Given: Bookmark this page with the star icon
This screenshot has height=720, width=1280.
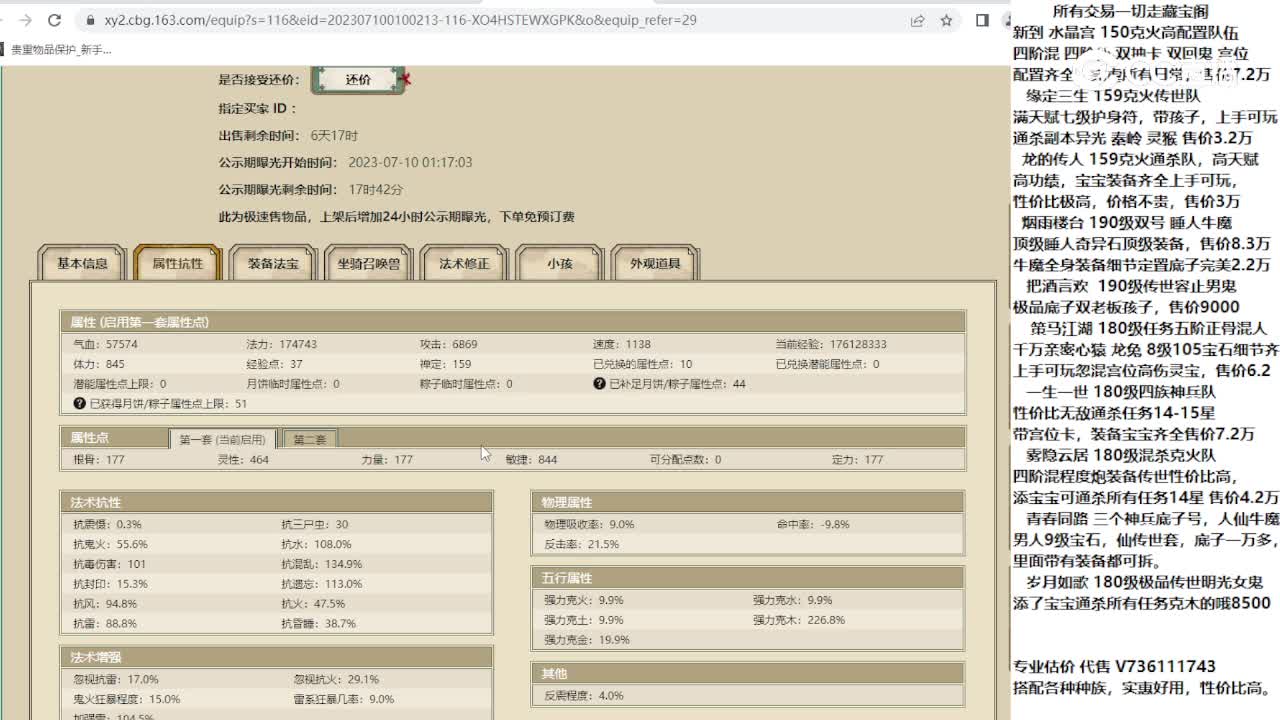Looking at the screenshot, I should point(946,20).
